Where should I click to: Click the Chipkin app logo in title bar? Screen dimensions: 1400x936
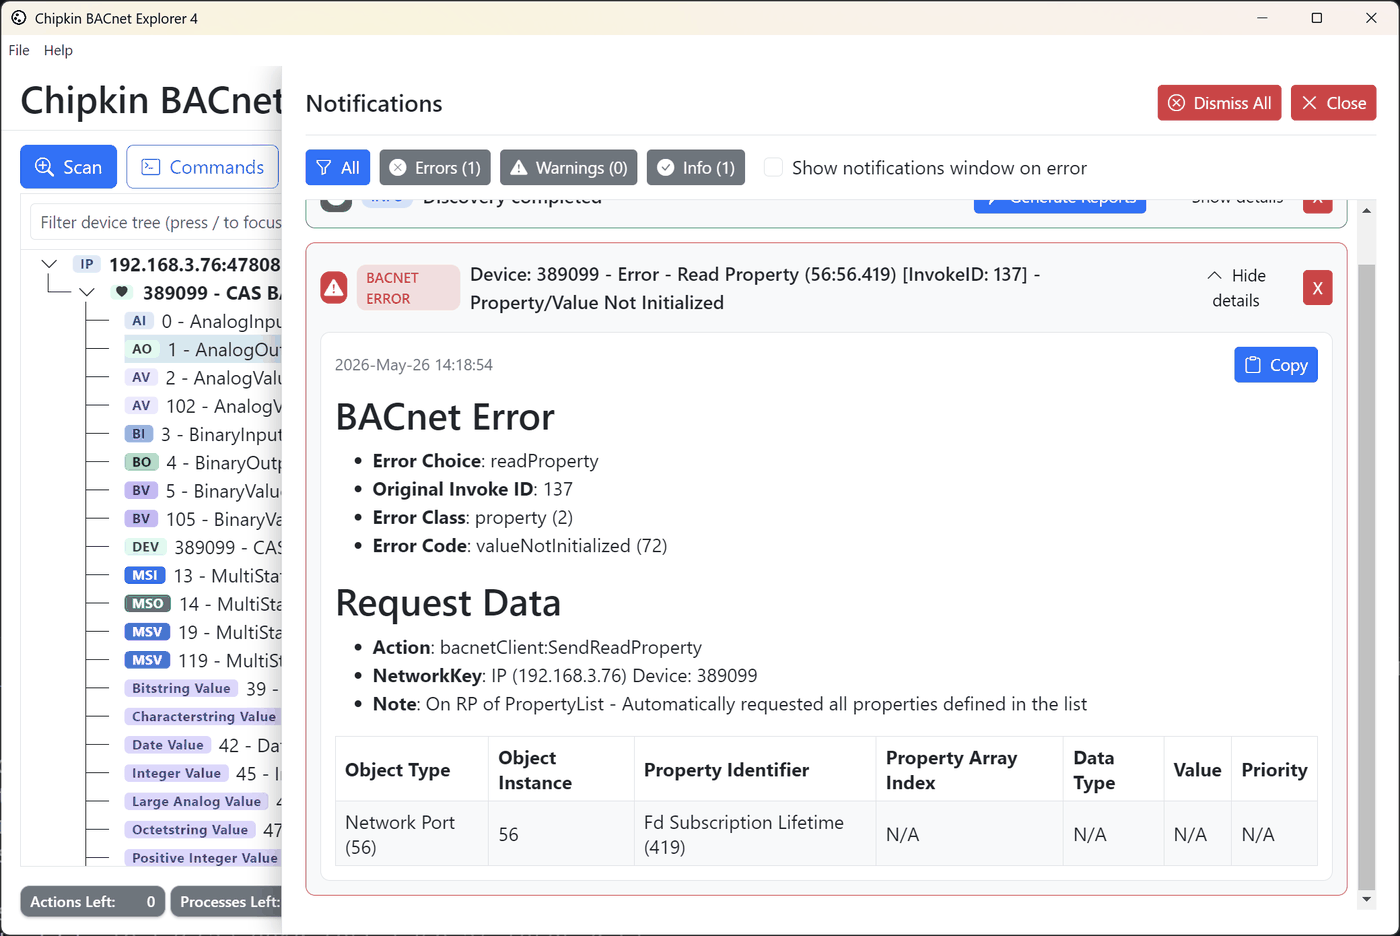pyautogui.click(x=19, y=17)
